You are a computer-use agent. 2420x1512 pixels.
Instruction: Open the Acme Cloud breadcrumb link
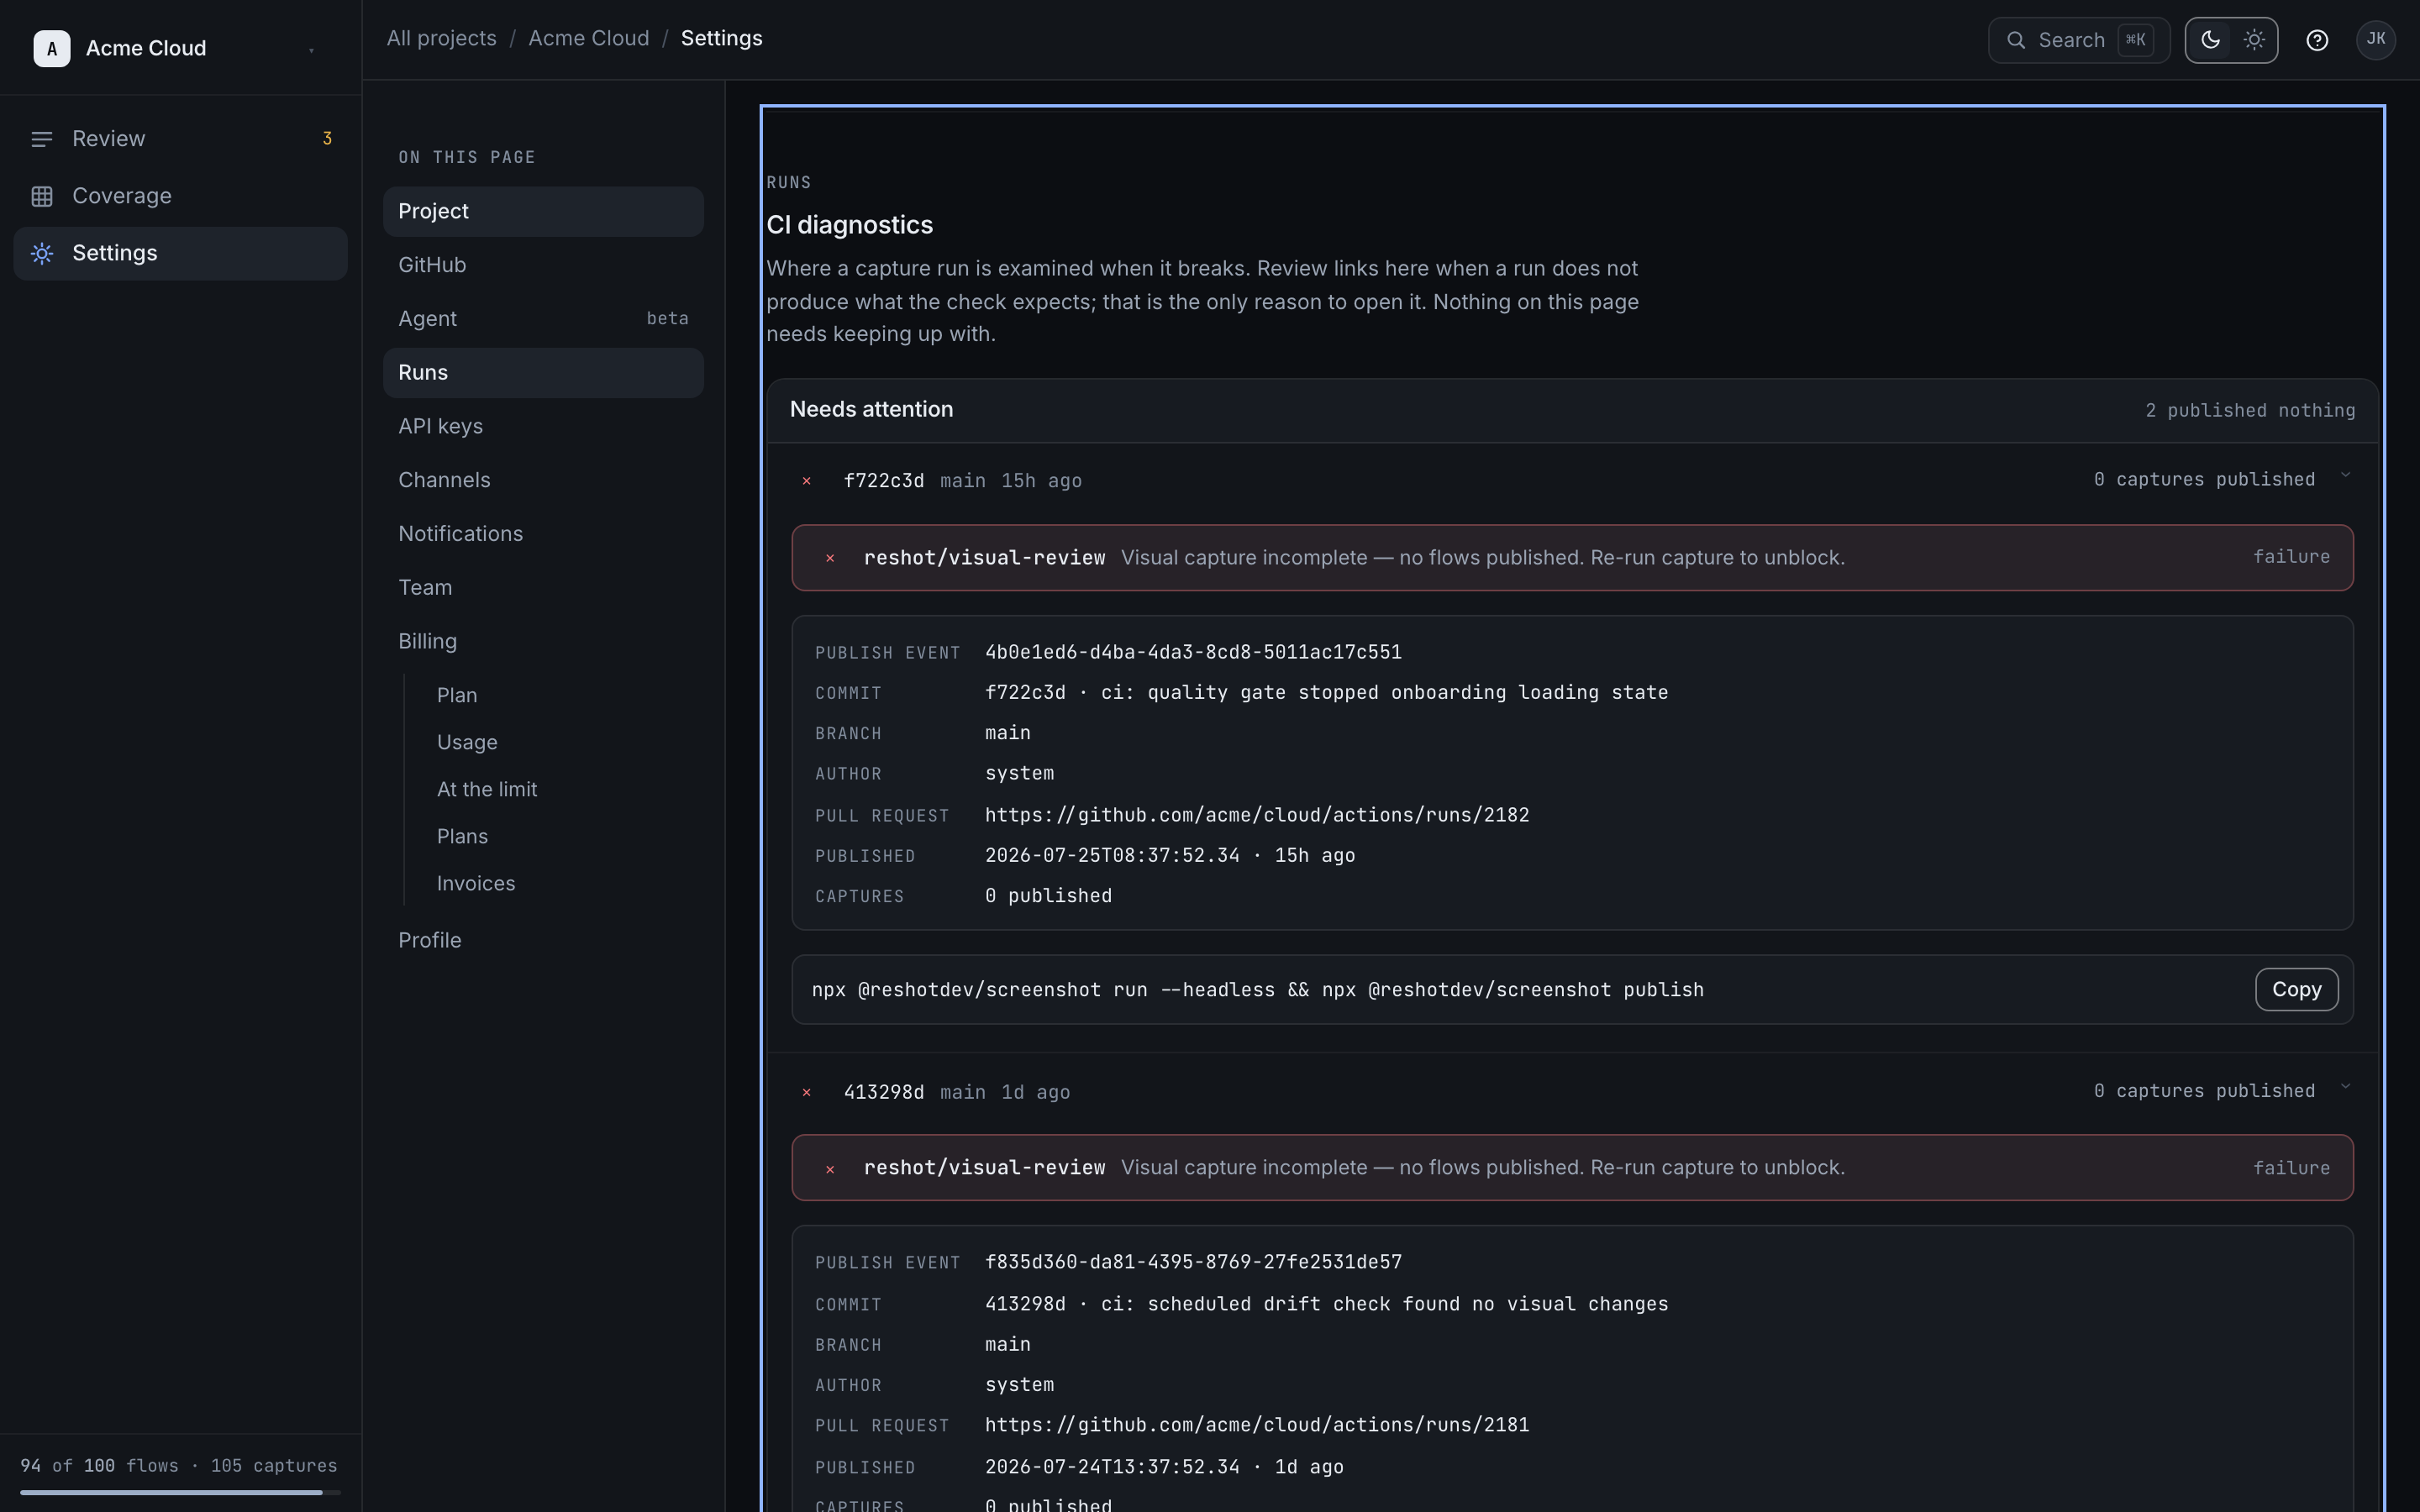coord(589,38)
